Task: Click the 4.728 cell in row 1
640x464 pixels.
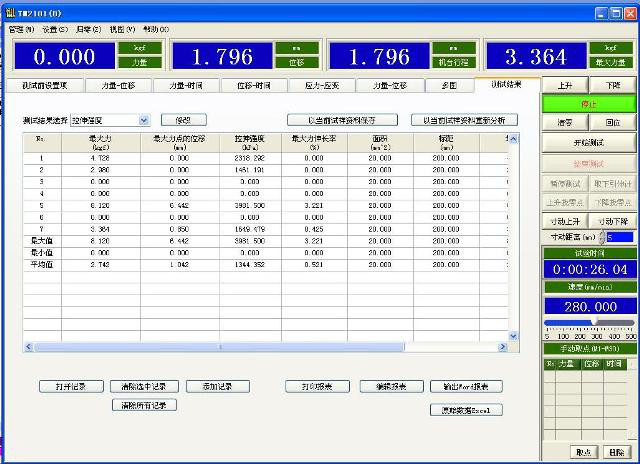Action: coord(100,158)
